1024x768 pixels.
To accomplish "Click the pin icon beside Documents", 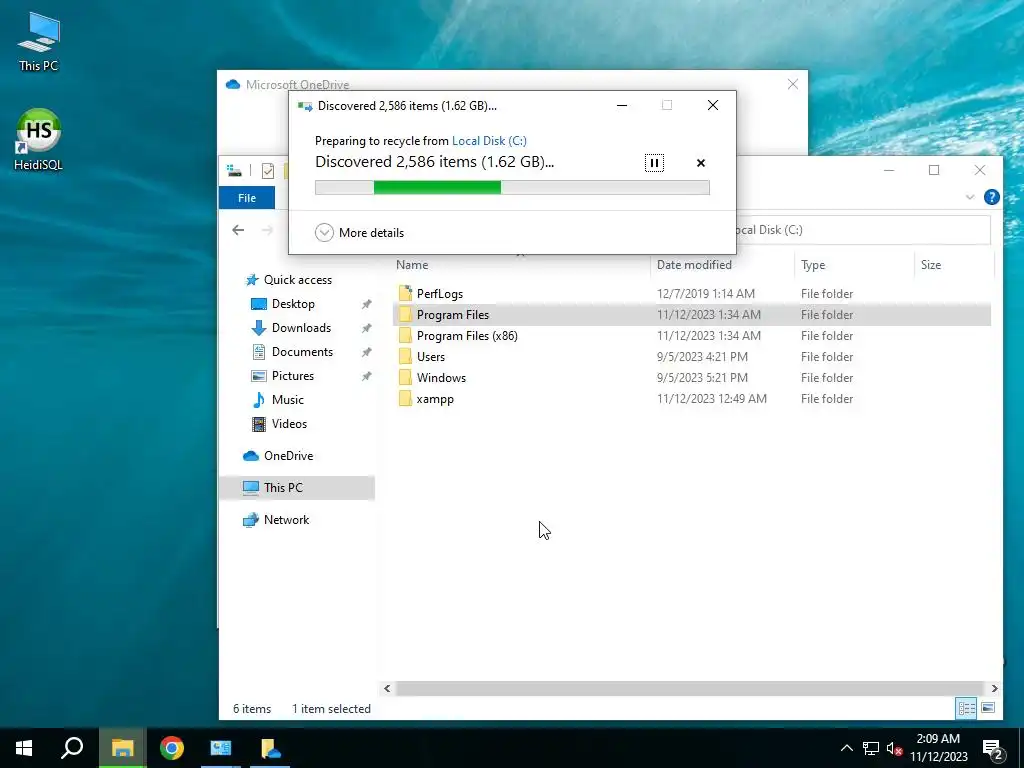I will pyautogui.click(x=366, y=352).
